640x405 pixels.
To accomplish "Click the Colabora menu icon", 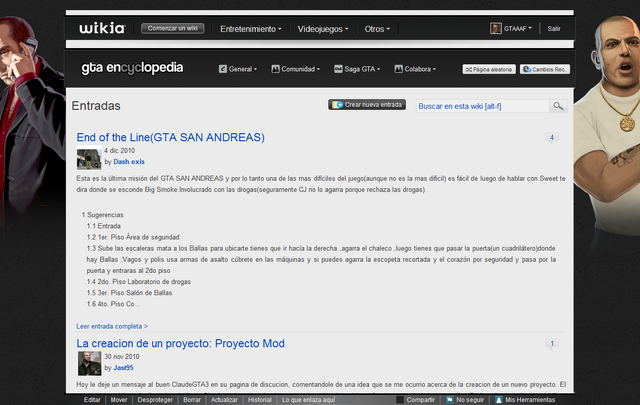I will 398,69.
